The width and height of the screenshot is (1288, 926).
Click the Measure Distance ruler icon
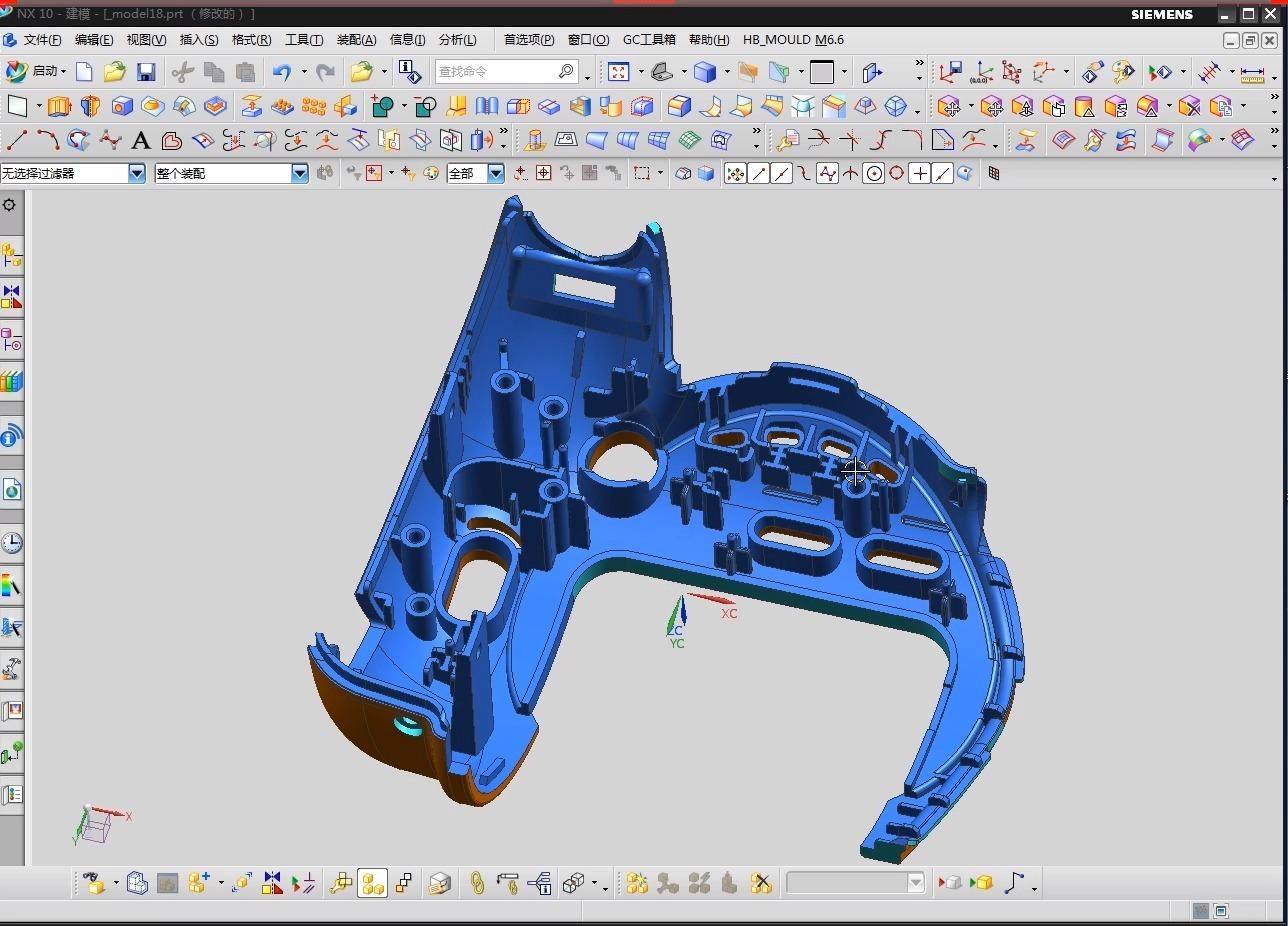coord(1252,72)
